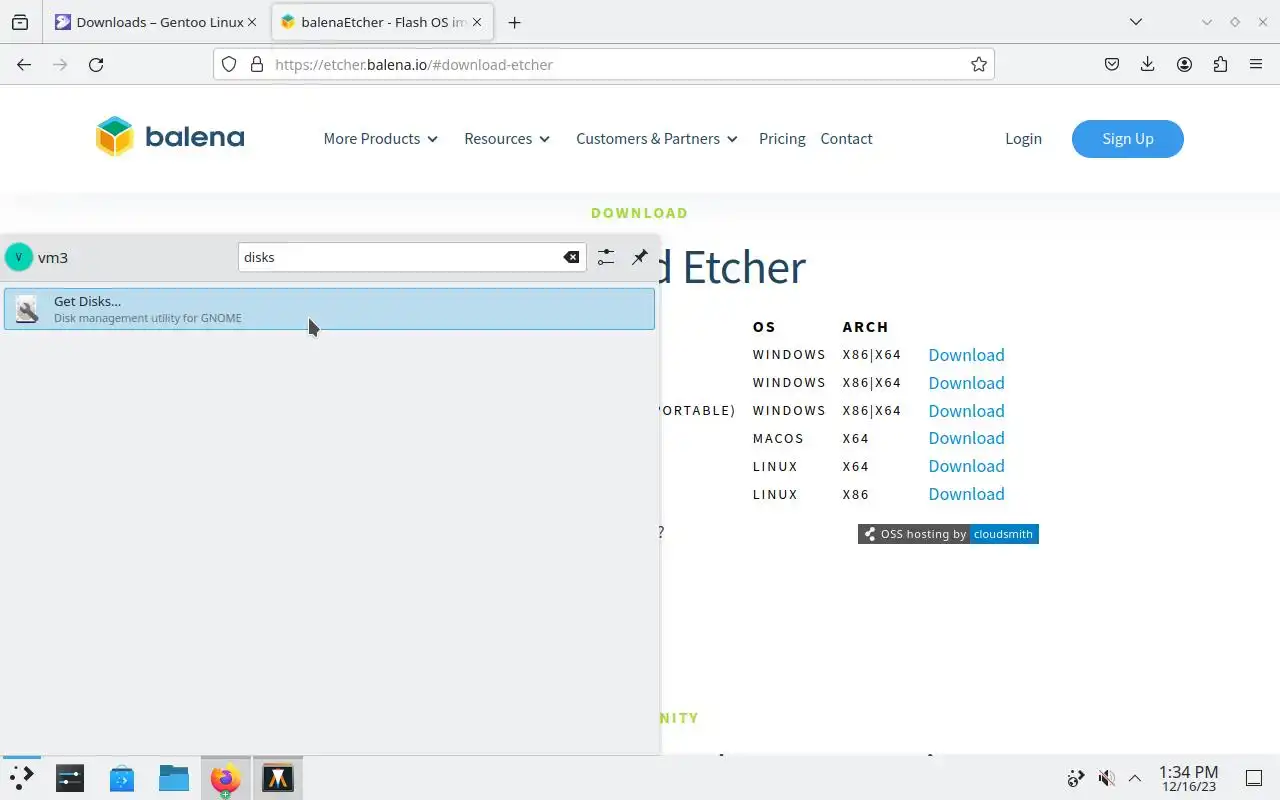The width and height of the screenshot is (1280, 800).
Task: Open a new browser tab
Action: point(514,22)
